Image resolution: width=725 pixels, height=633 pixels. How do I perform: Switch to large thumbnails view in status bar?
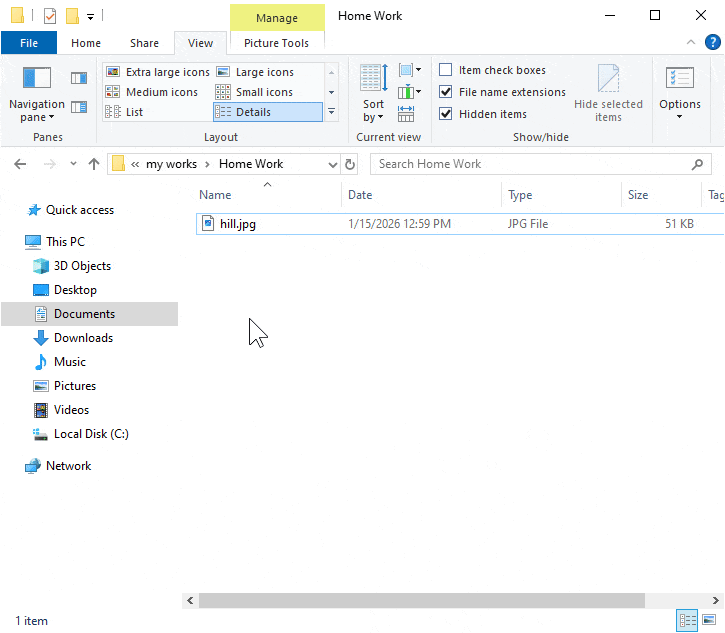coord(709,621)
